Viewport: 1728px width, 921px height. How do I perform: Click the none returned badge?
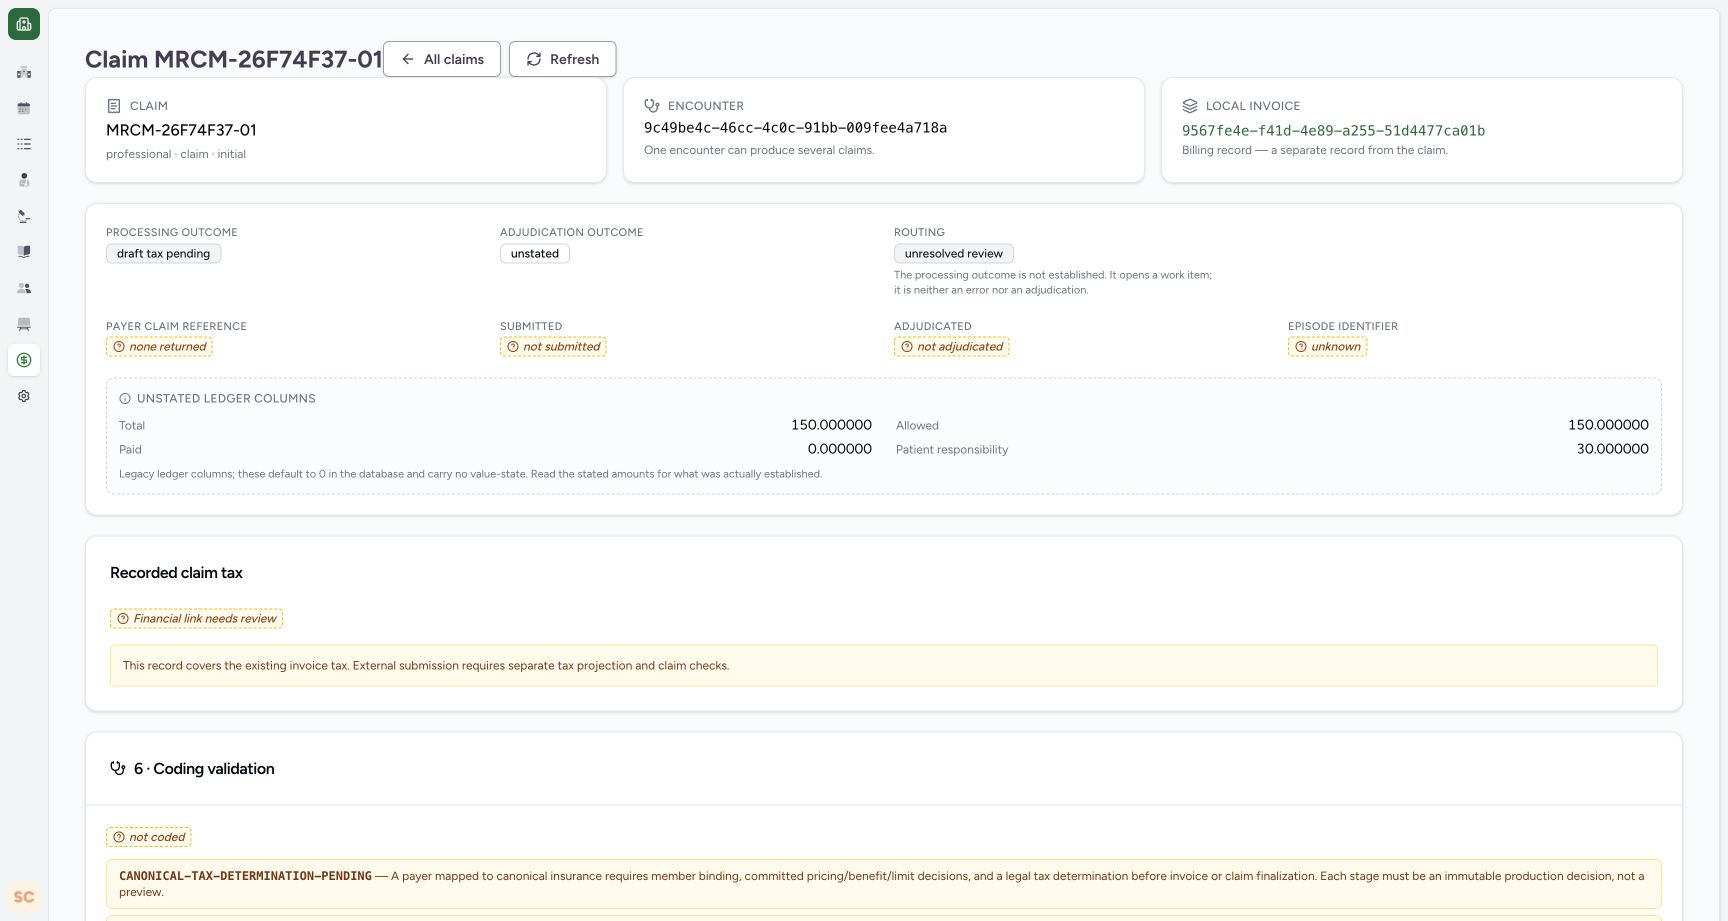159,347
